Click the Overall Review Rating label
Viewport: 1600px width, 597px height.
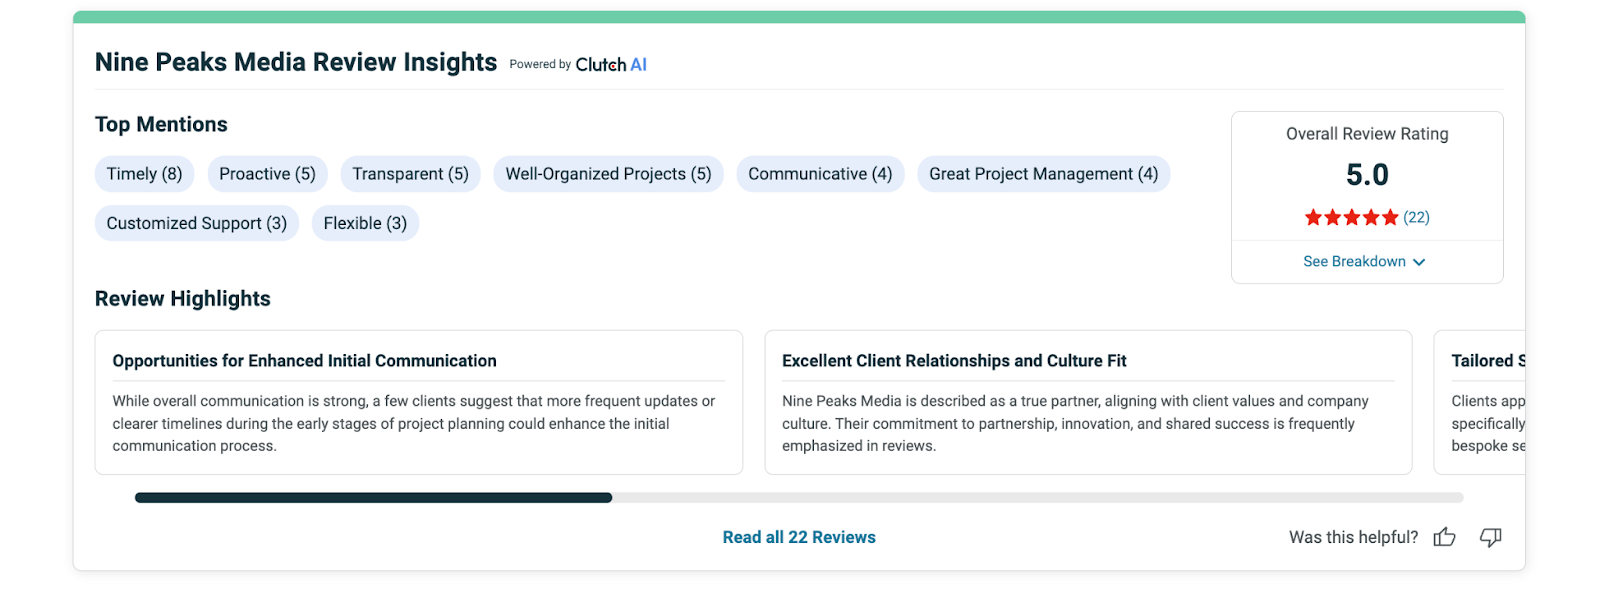click(1367, 134)
